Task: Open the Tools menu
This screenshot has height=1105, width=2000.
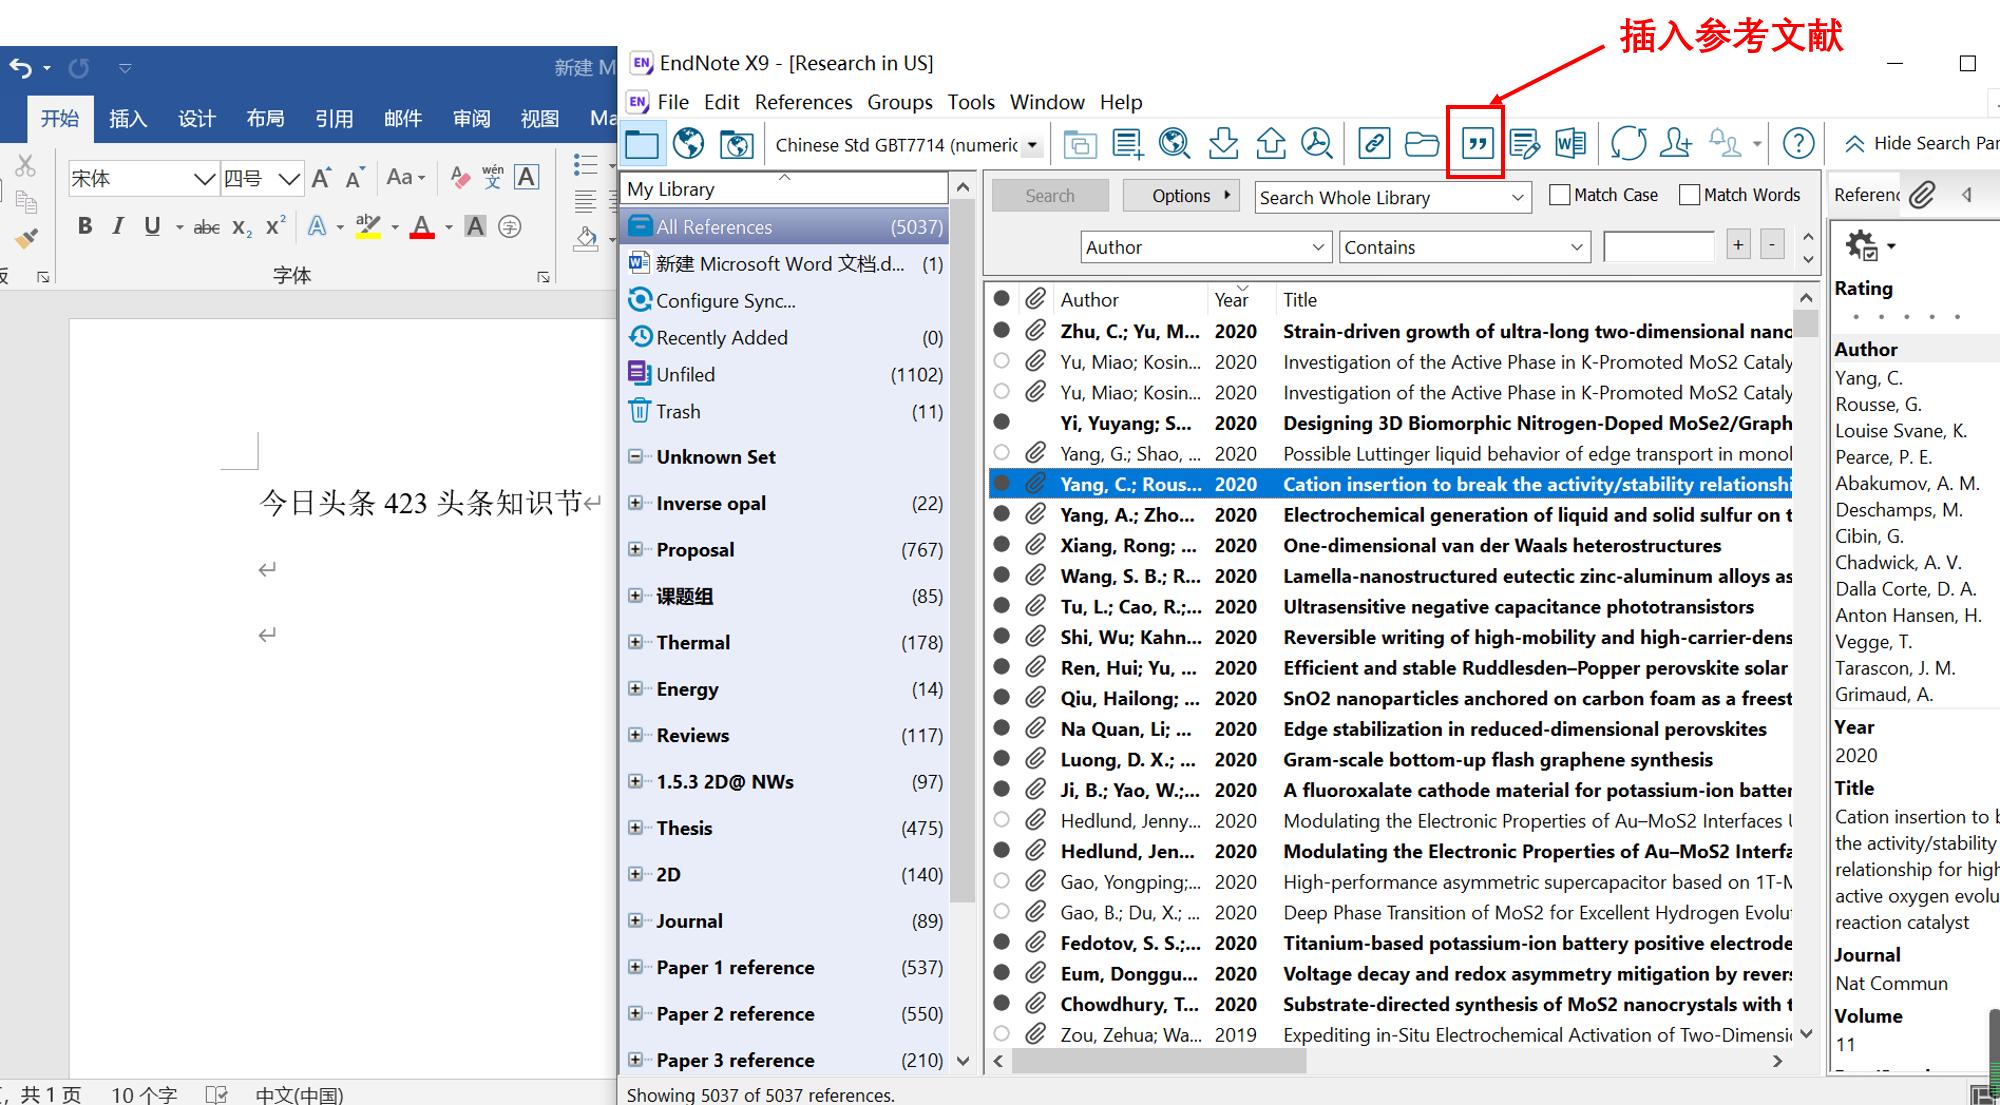Action: [970, 102]
